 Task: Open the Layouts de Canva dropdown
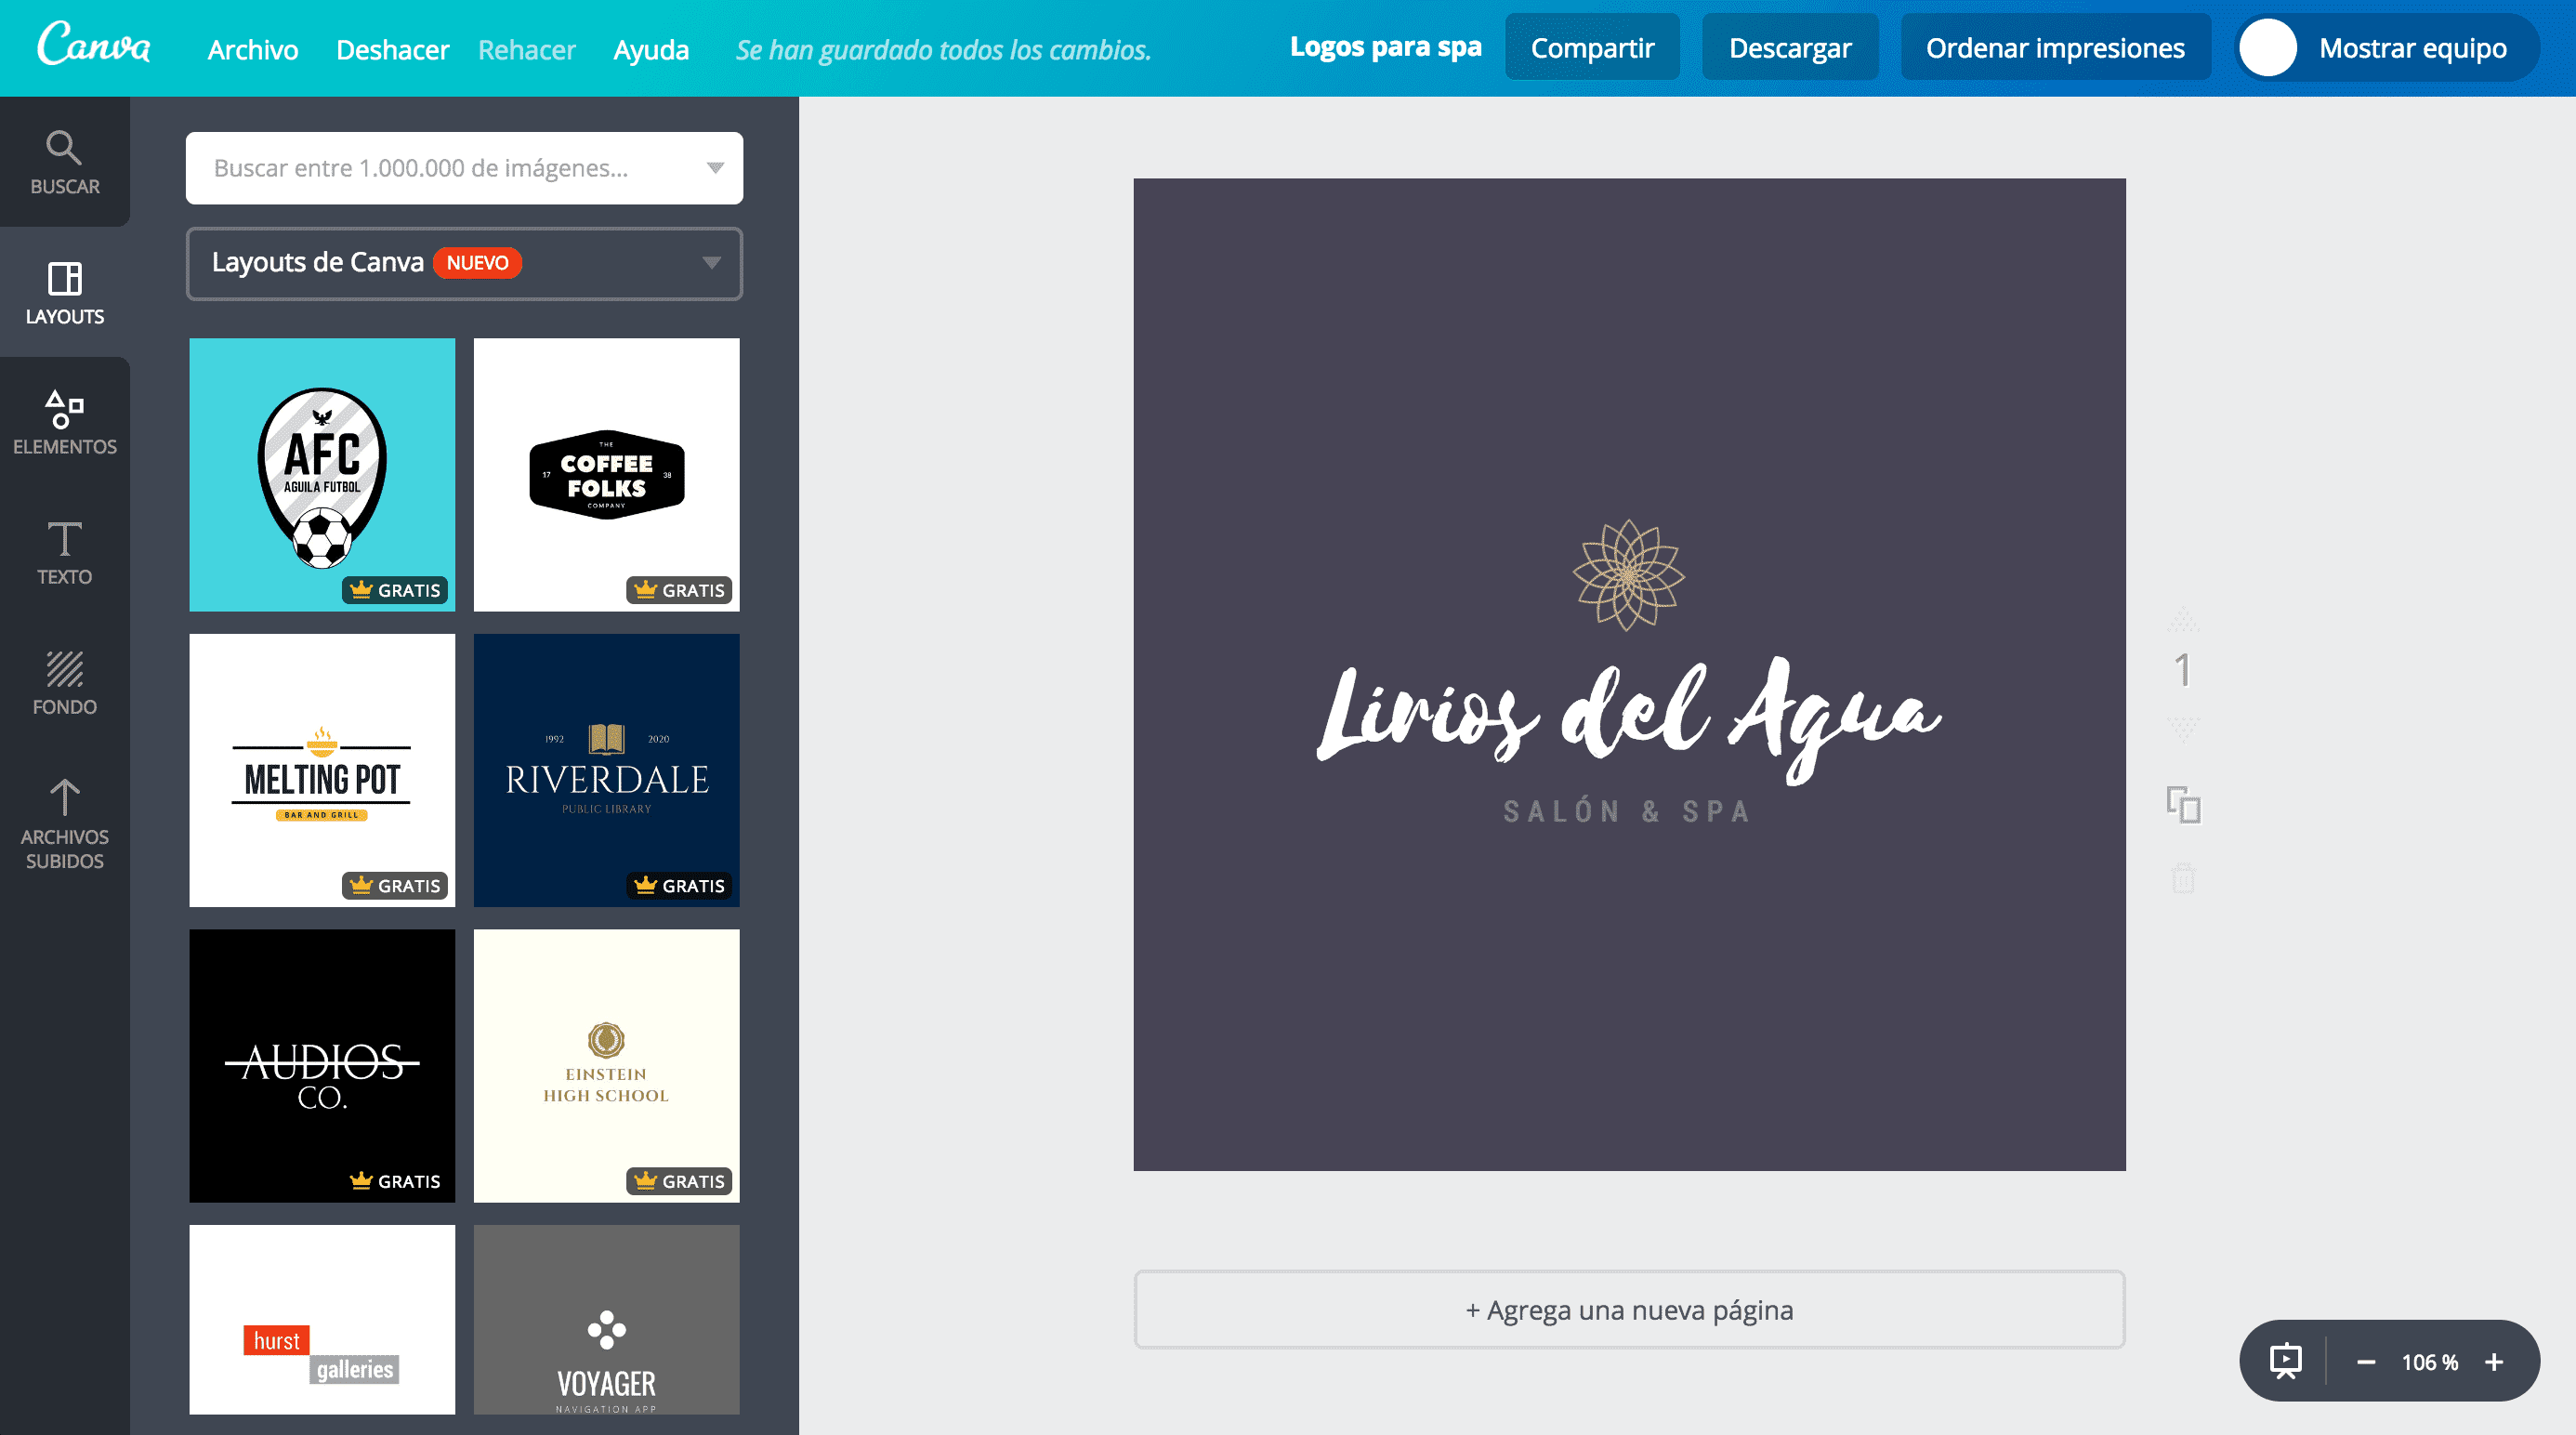point(464,263)
